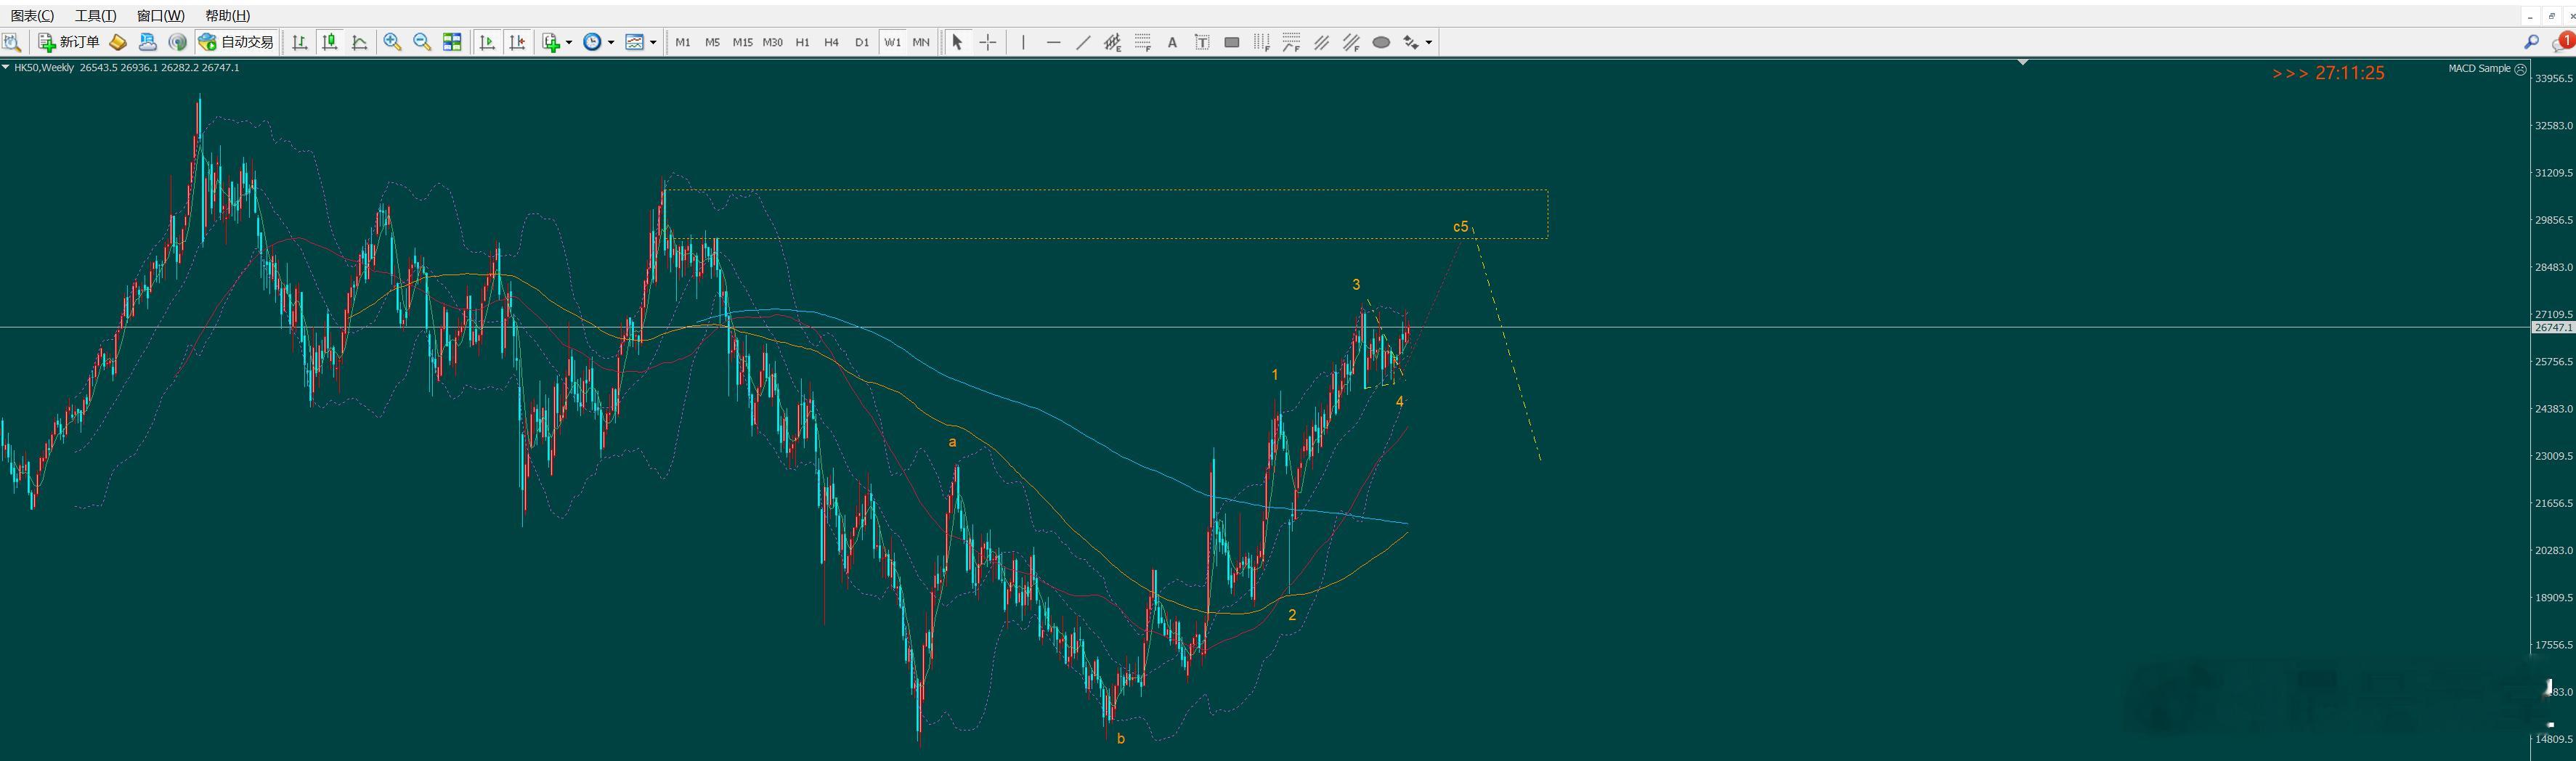Select the H4 timeframe
Viewport: 2576px width, 761px height.
point(831,42)
